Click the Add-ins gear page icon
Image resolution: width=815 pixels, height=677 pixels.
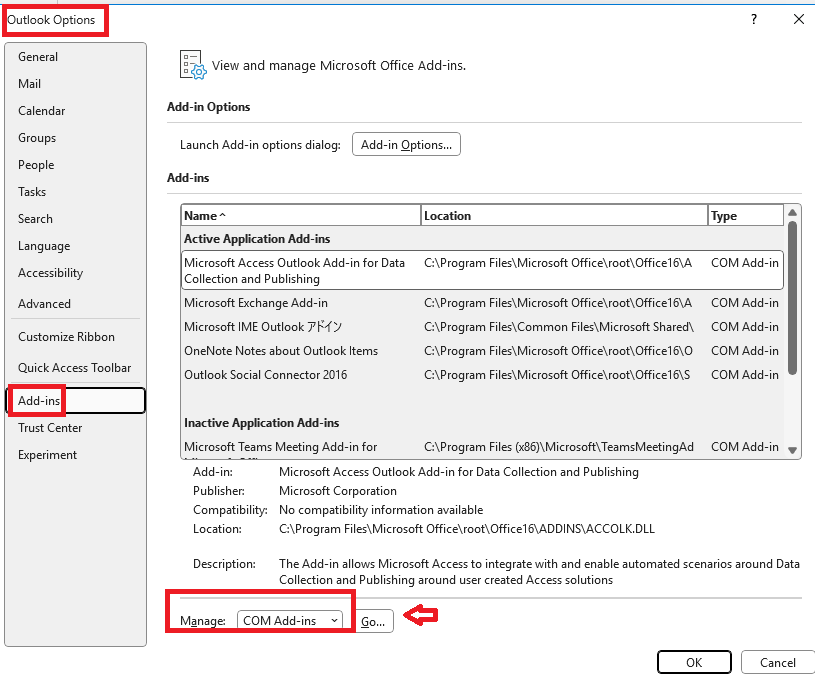[x=193, y=65]
